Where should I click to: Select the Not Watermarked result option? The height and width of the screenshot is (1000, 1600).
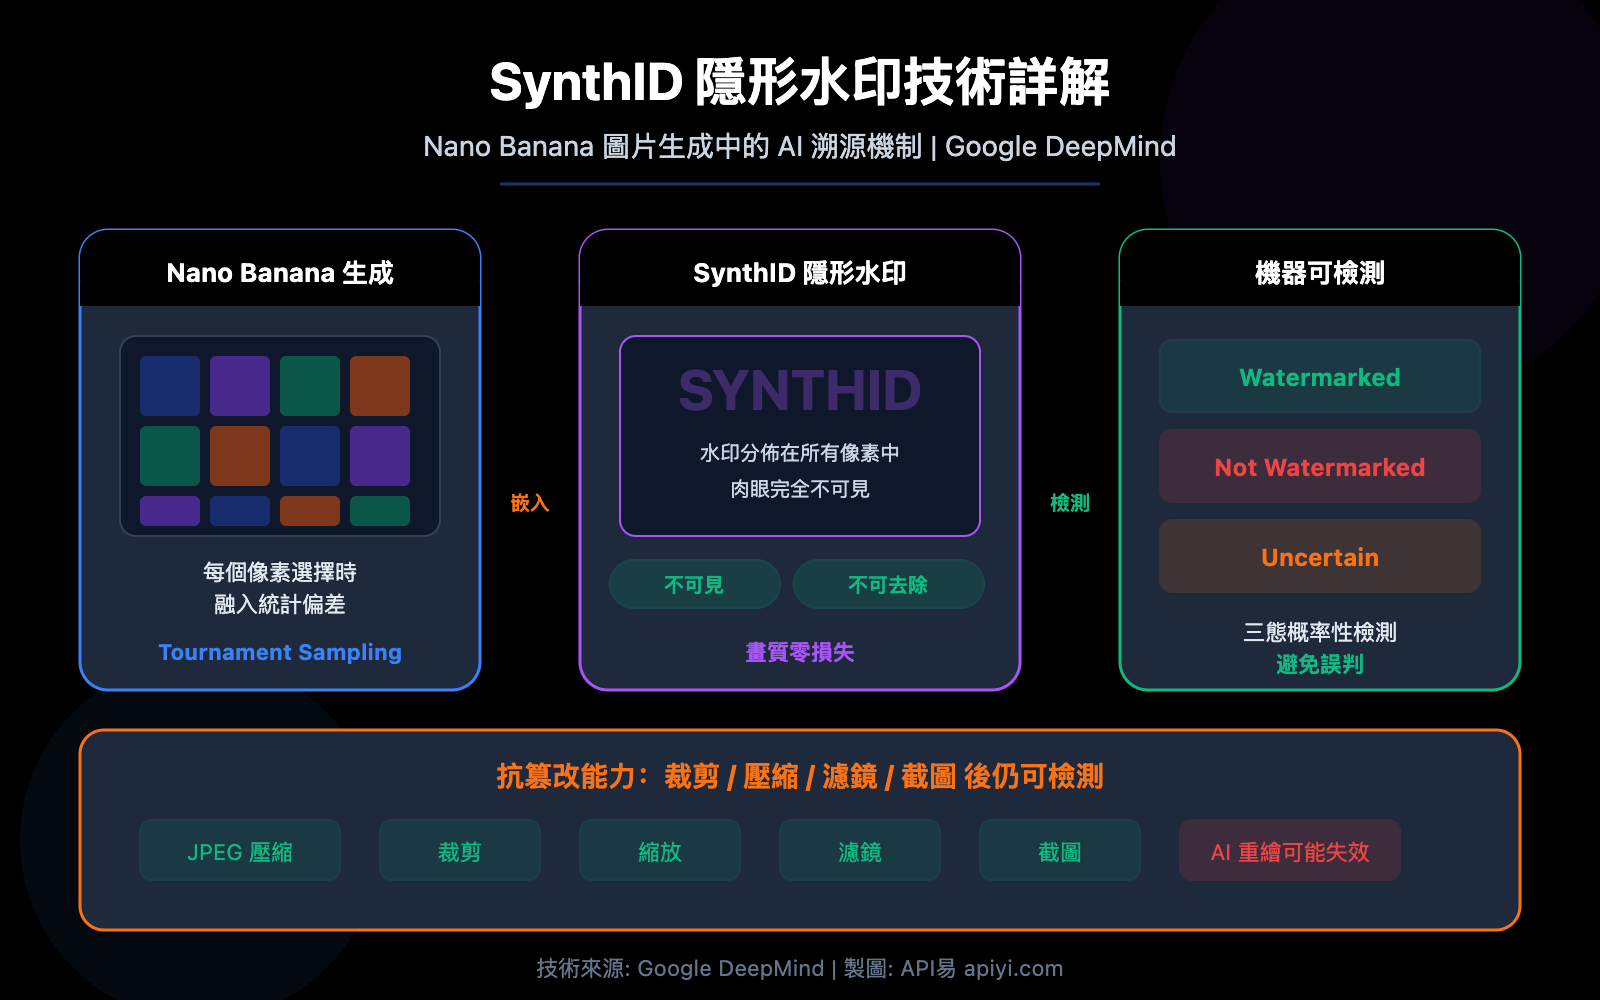pos(1319,467)
